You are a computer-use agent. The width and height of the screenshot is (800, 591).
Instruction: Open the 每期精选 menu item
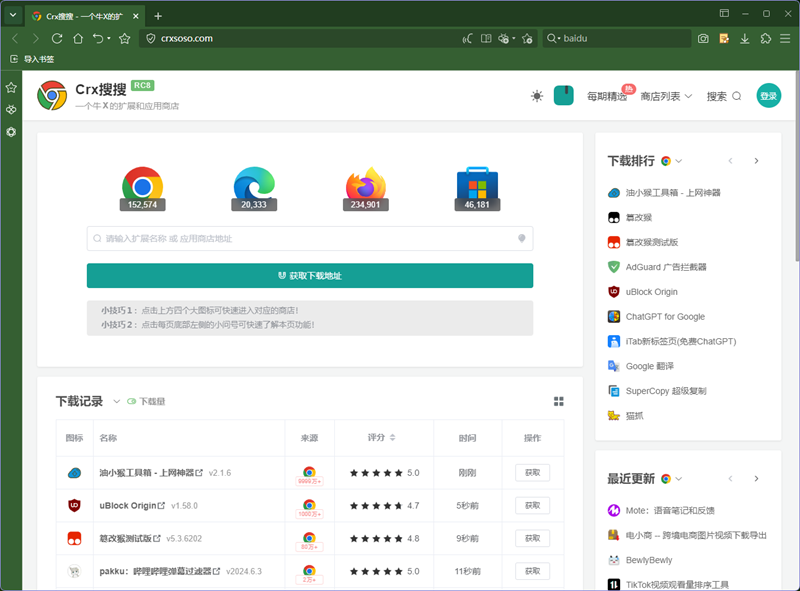click(x=607, y=96)
